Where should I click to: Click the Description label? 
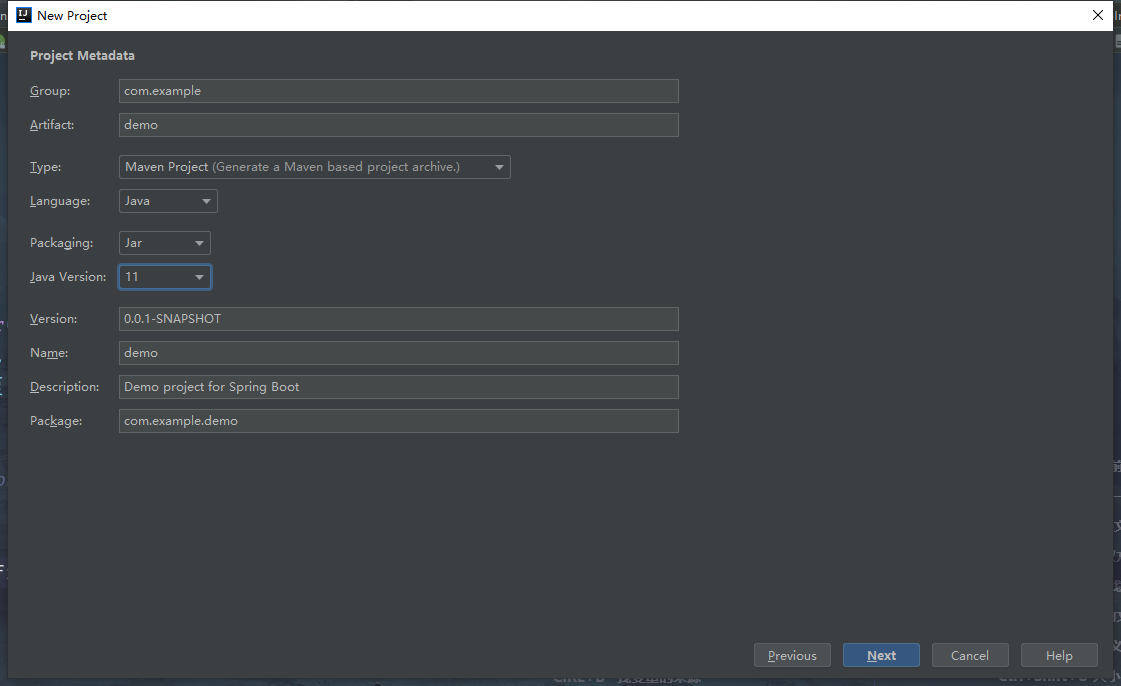[x=64, y=387]
